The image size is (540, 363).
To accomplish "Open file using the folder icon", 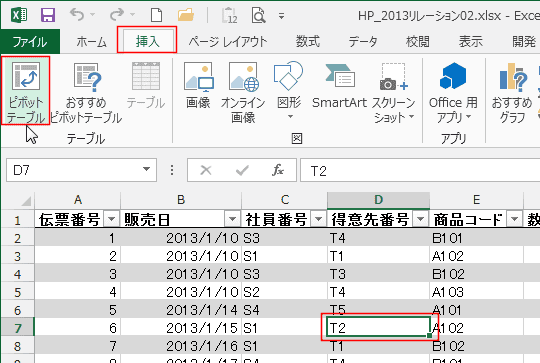I will click(x=186, y=15).
